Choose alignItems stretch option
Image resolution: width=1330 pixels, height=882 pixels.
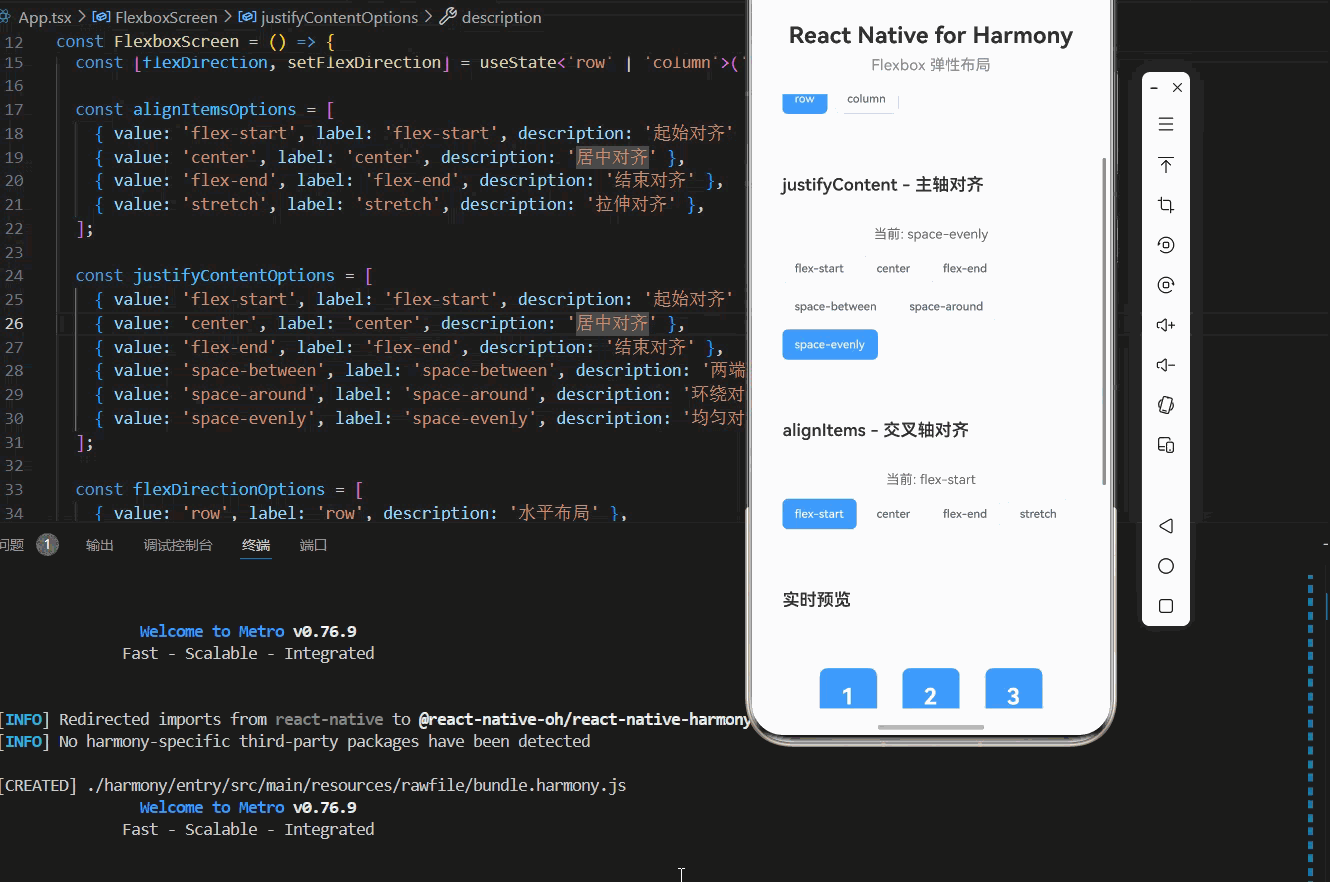pos(1038,514)
